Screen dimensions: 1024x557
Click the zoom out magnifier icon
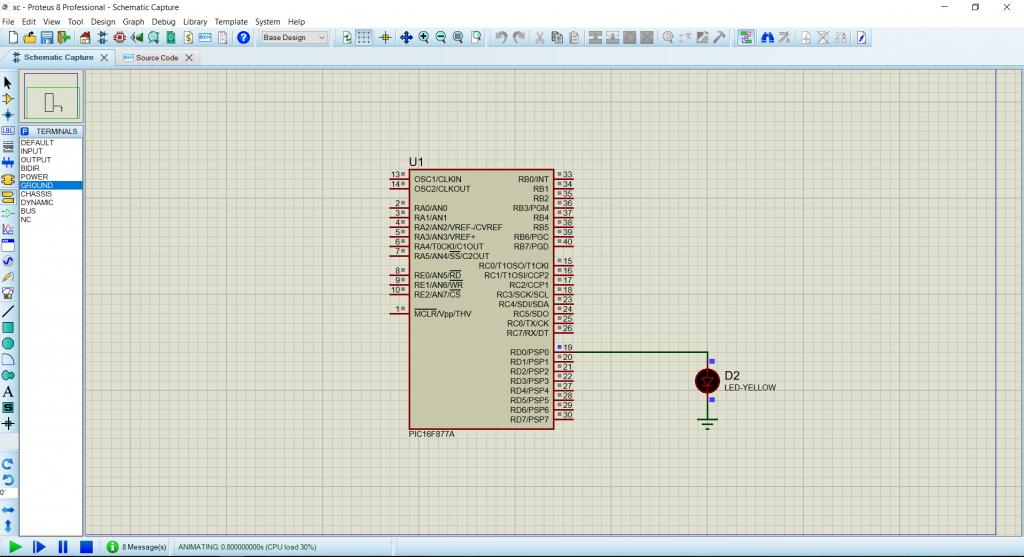pos(441,38)
